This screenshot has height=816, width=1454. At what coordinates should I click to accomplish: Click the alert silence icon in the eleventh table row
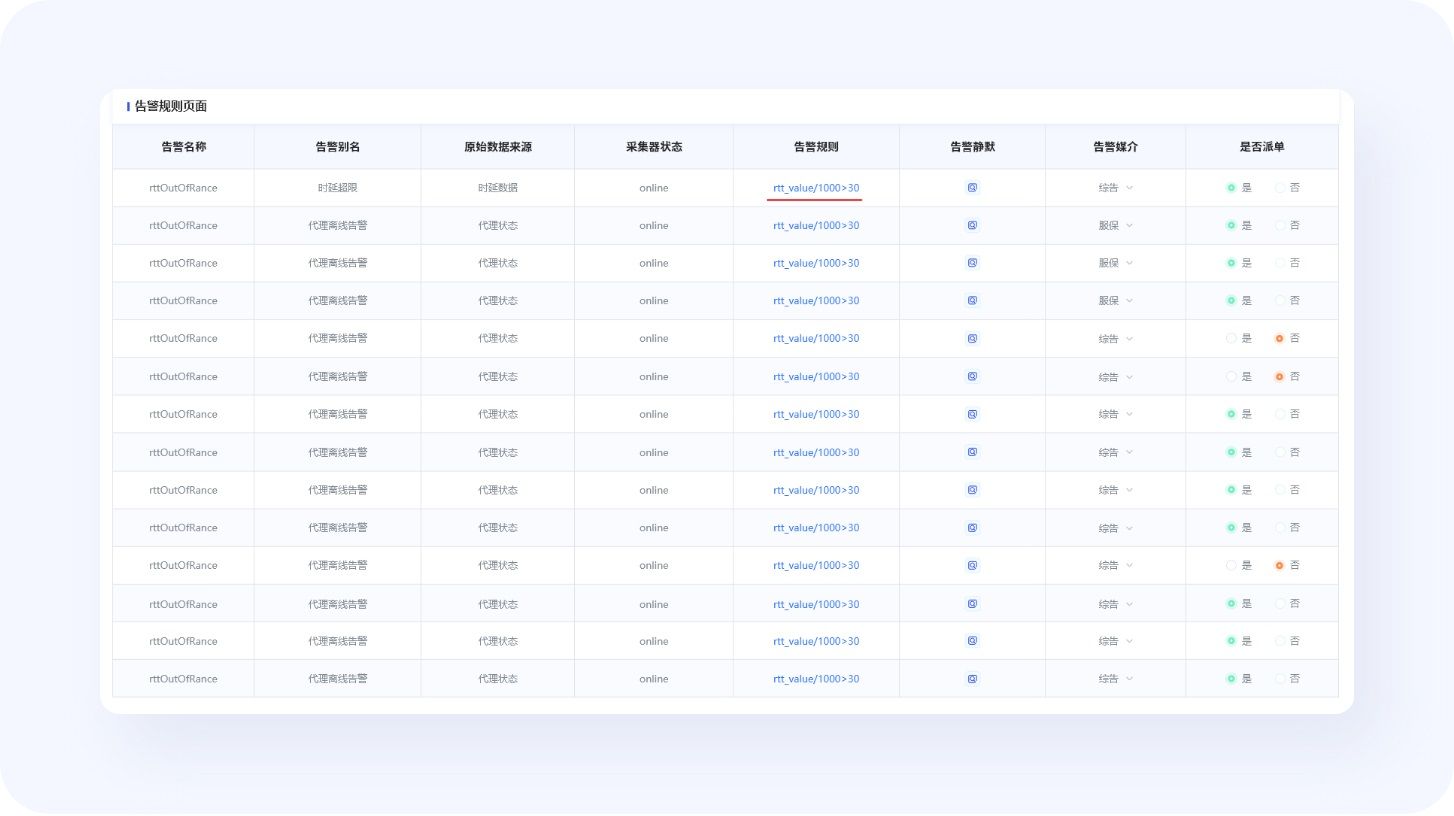pyautogui.click(x=972, y=565)
